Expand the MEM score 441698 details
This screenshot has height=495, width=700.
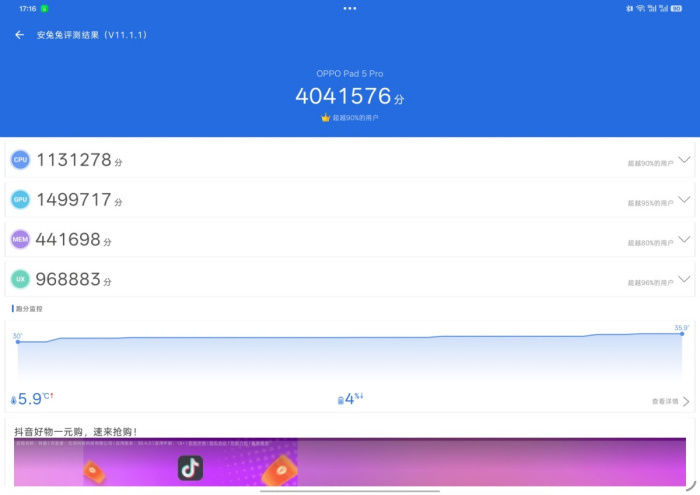click(x=684, y=239)
